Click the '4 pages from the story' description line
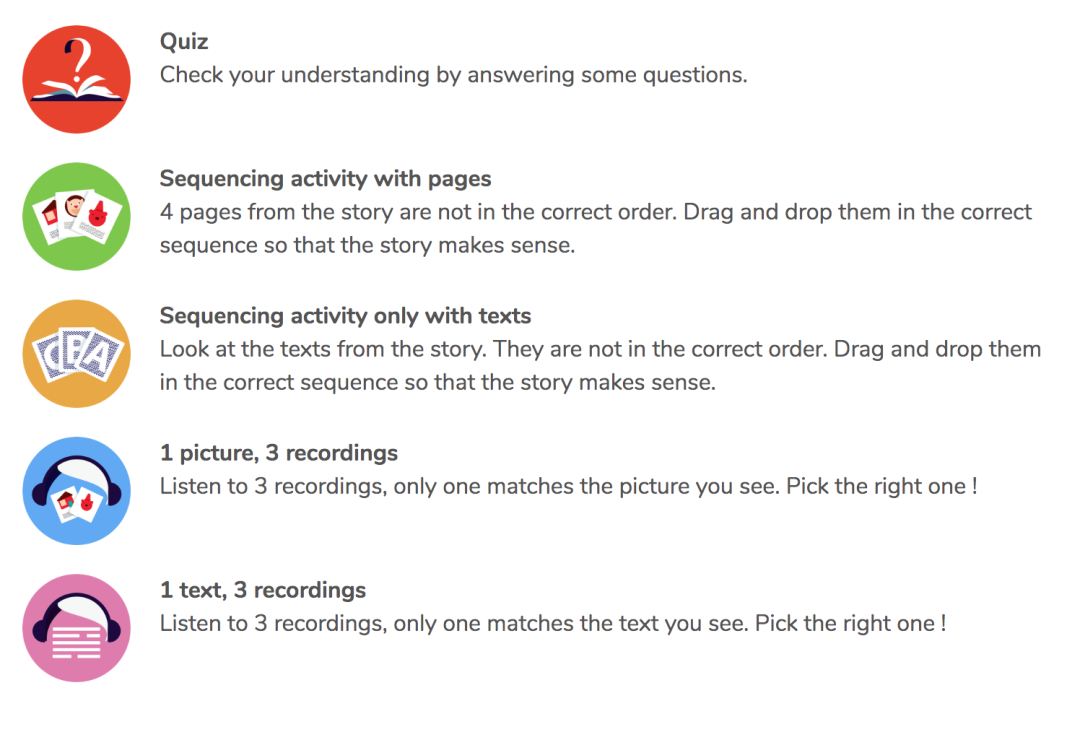1080x732 pixels. tap(595, 212)
